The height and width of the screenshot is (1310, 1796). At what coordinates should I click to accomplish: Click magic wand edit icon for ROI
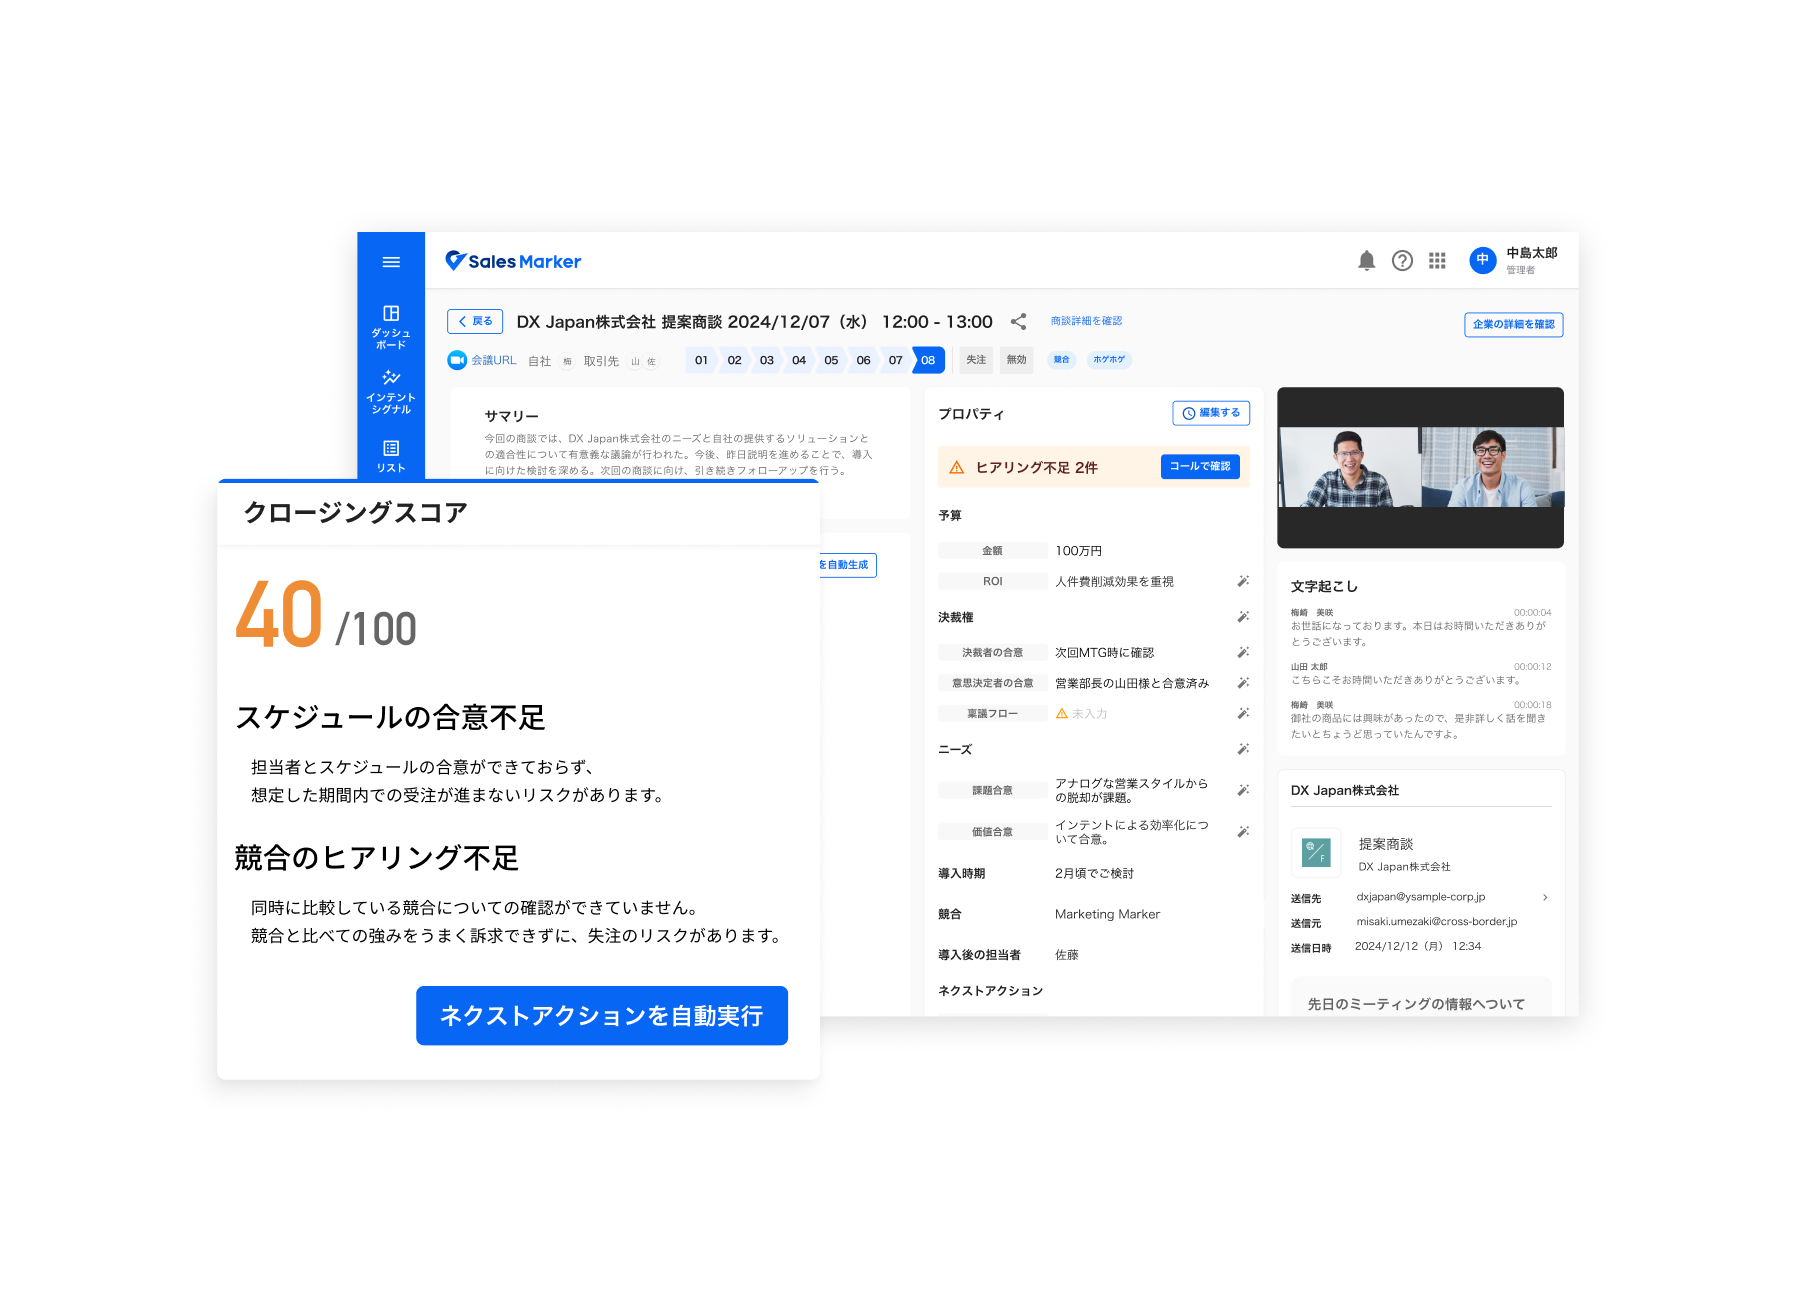[x=1243, y=581]
